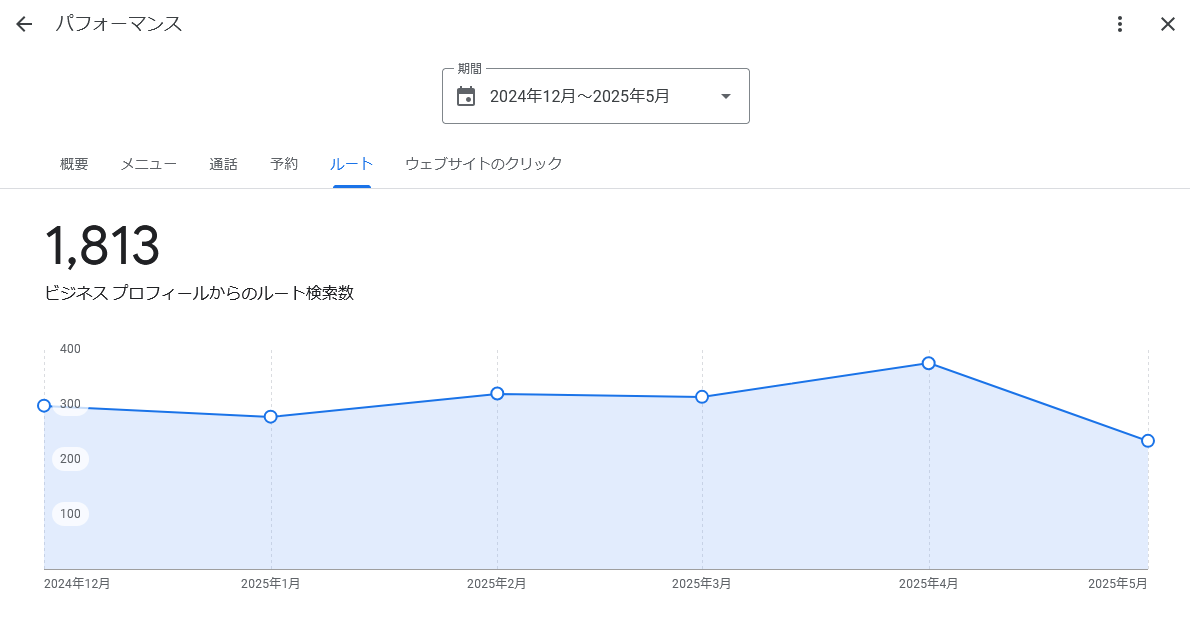The height and width of the screenshot is (638, 1190).
Task: Click the 2025年2月 chart data point
Action: click(497, 393)
